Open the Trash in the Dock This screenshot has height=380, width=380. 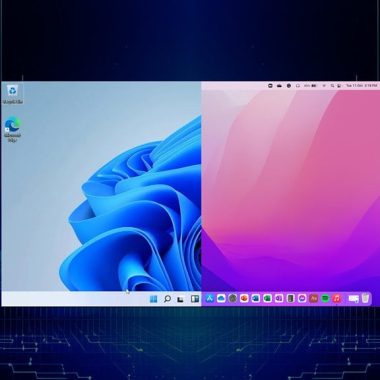tap(366, 298)
